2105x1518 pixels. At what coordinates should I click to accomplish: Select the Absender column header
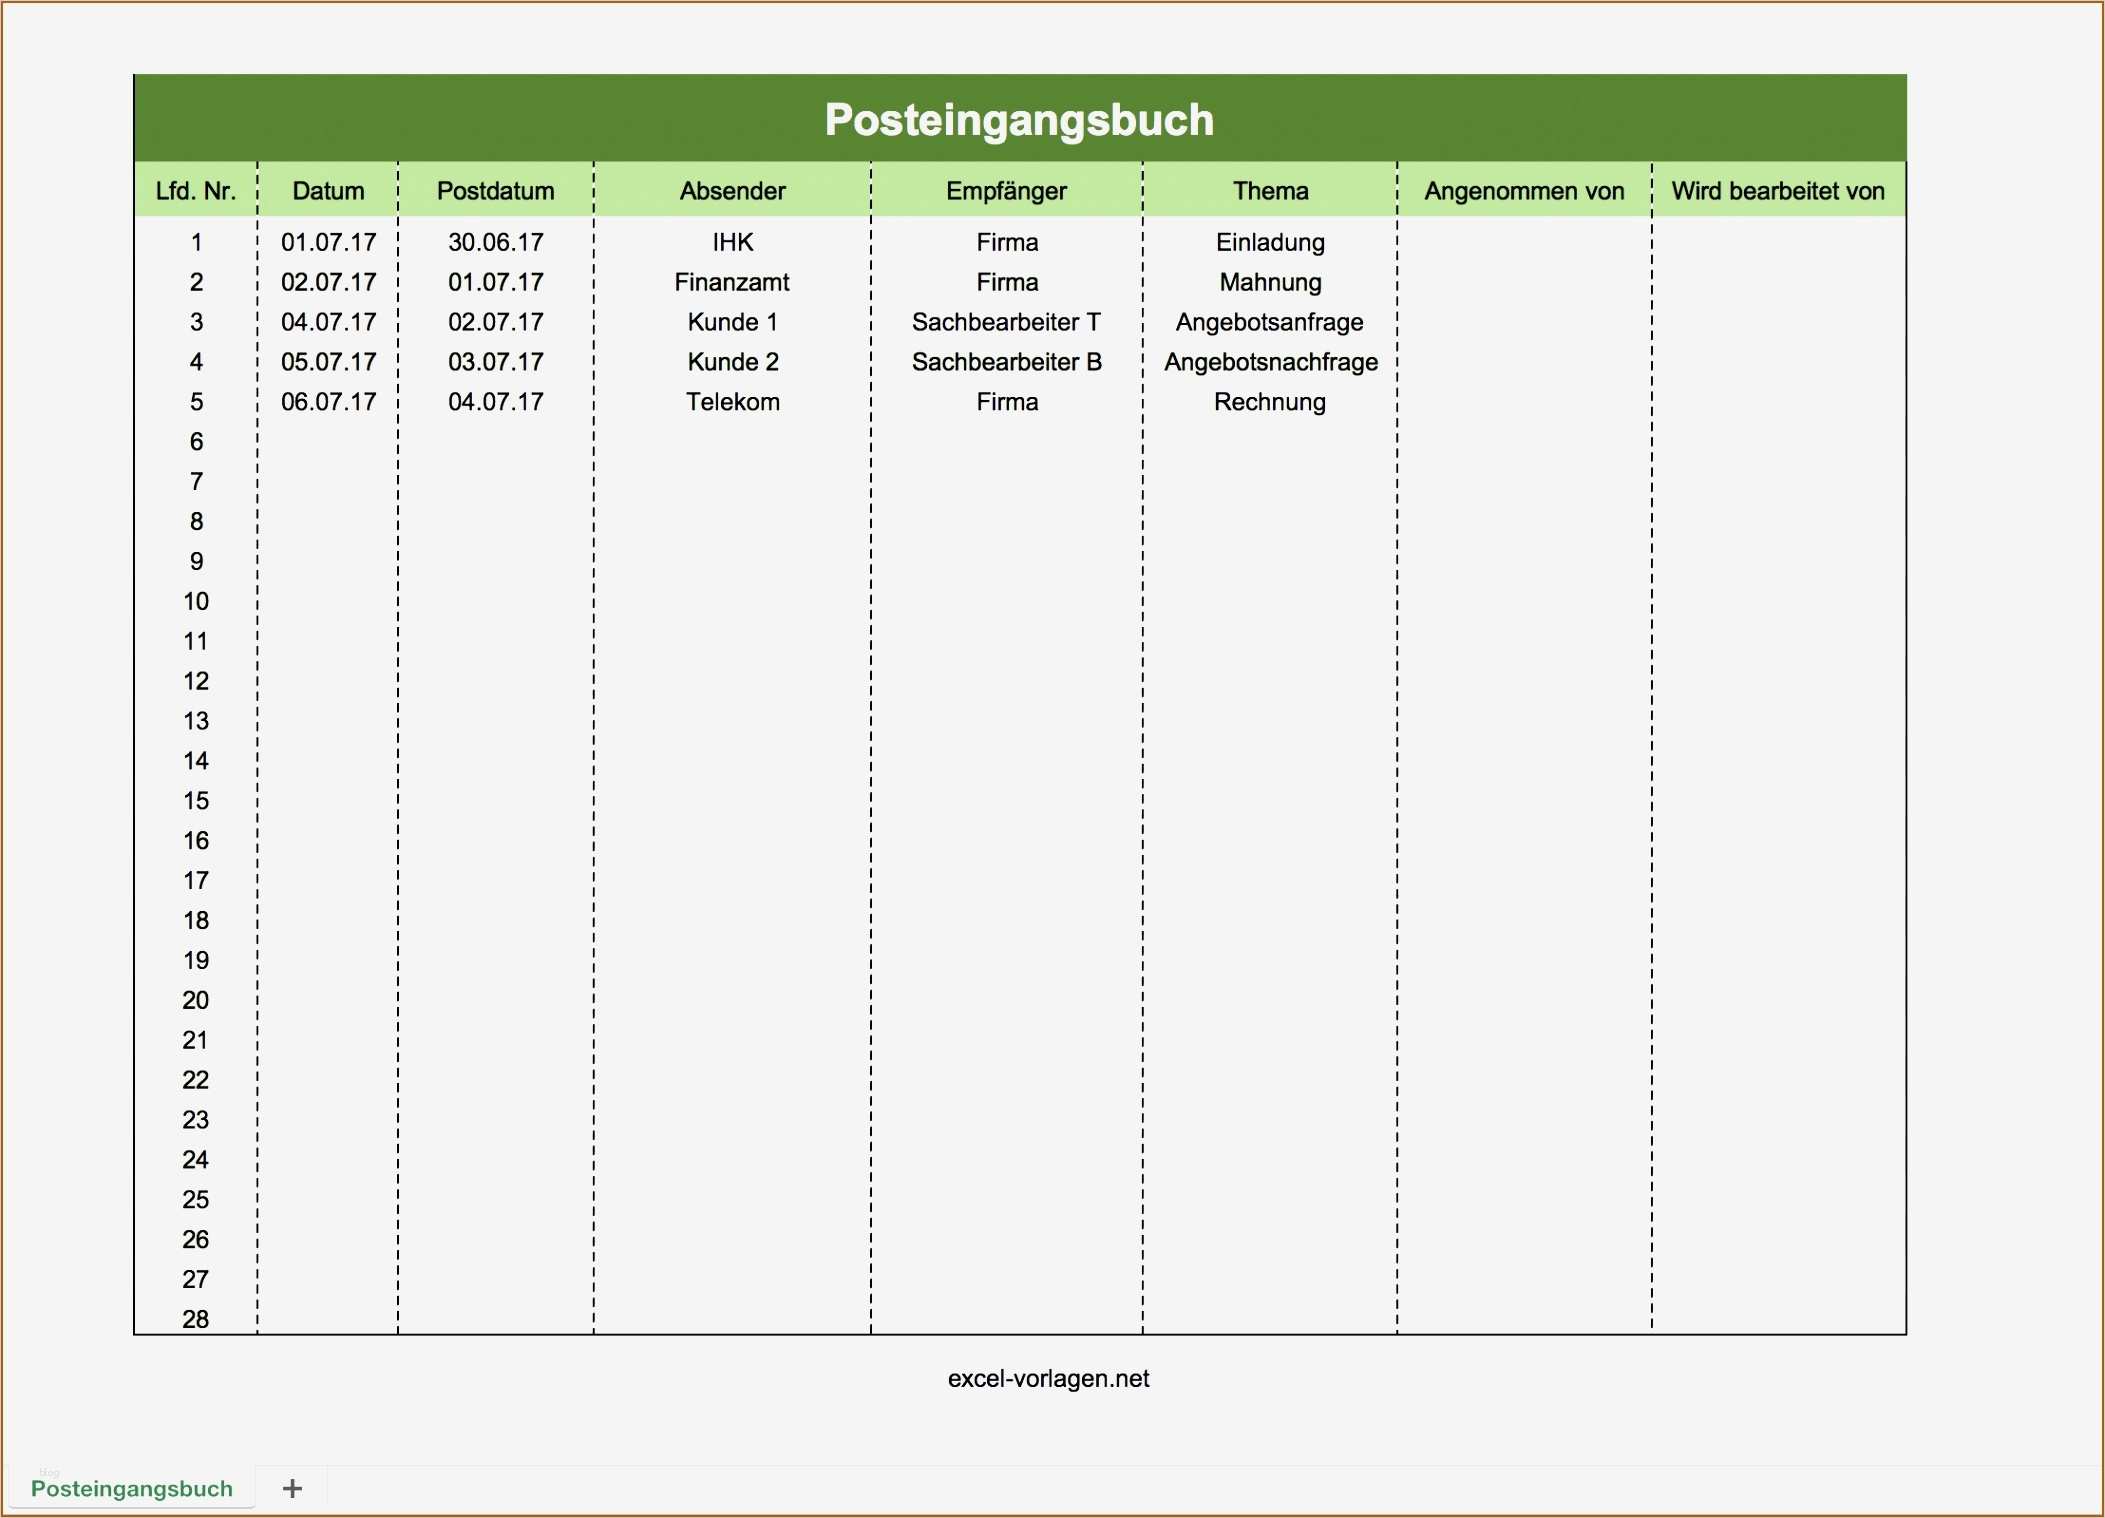[x=732, y=191]
